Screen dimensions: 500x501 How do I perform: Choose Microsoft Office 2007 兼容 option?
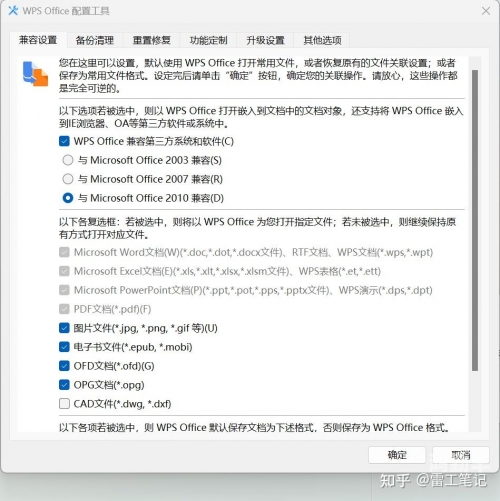(x=68, y=179)
